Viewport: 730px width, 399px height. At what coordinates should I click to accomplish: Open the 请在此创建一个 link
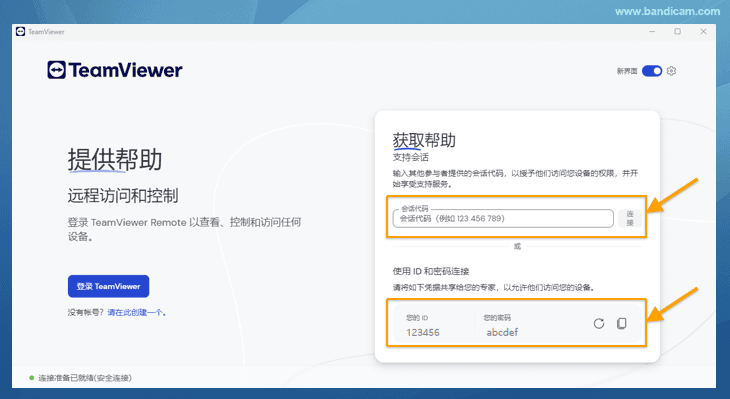pyautogui.click(x=137, y=312)
